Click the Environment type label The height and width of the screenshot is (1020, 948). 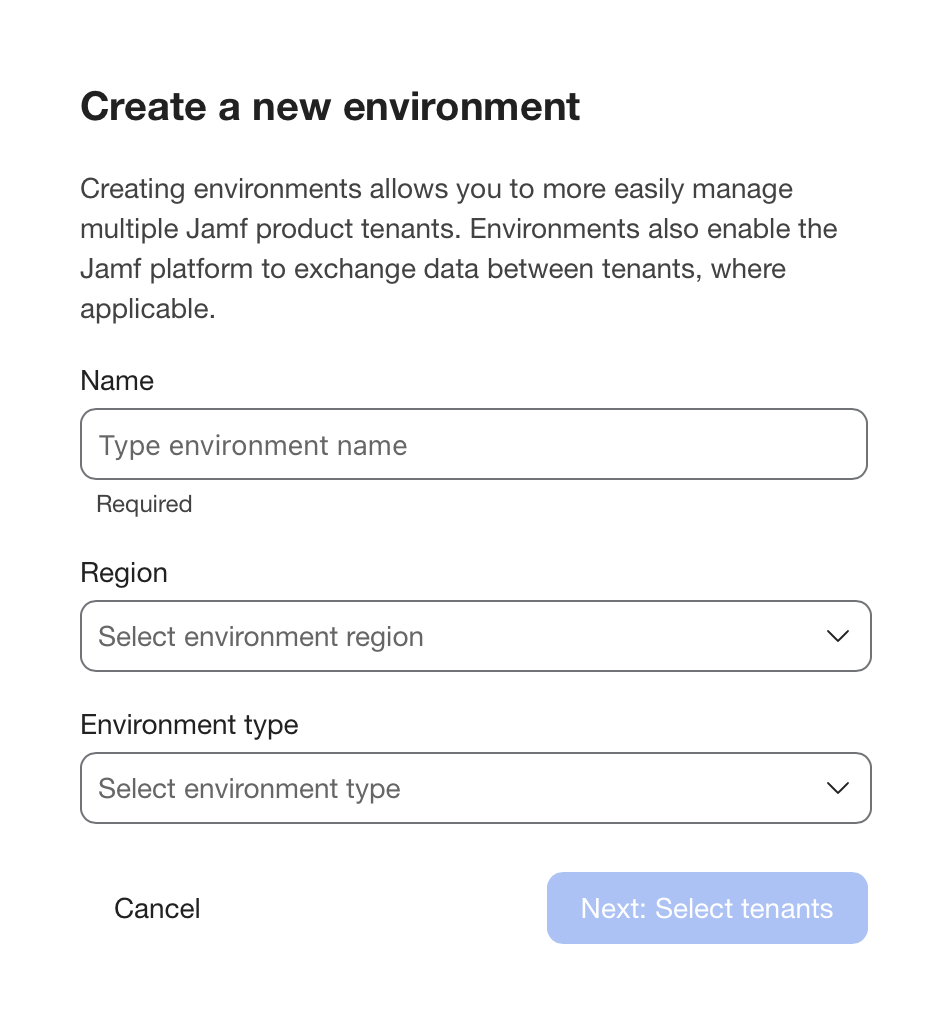click(x=189, y=725)
